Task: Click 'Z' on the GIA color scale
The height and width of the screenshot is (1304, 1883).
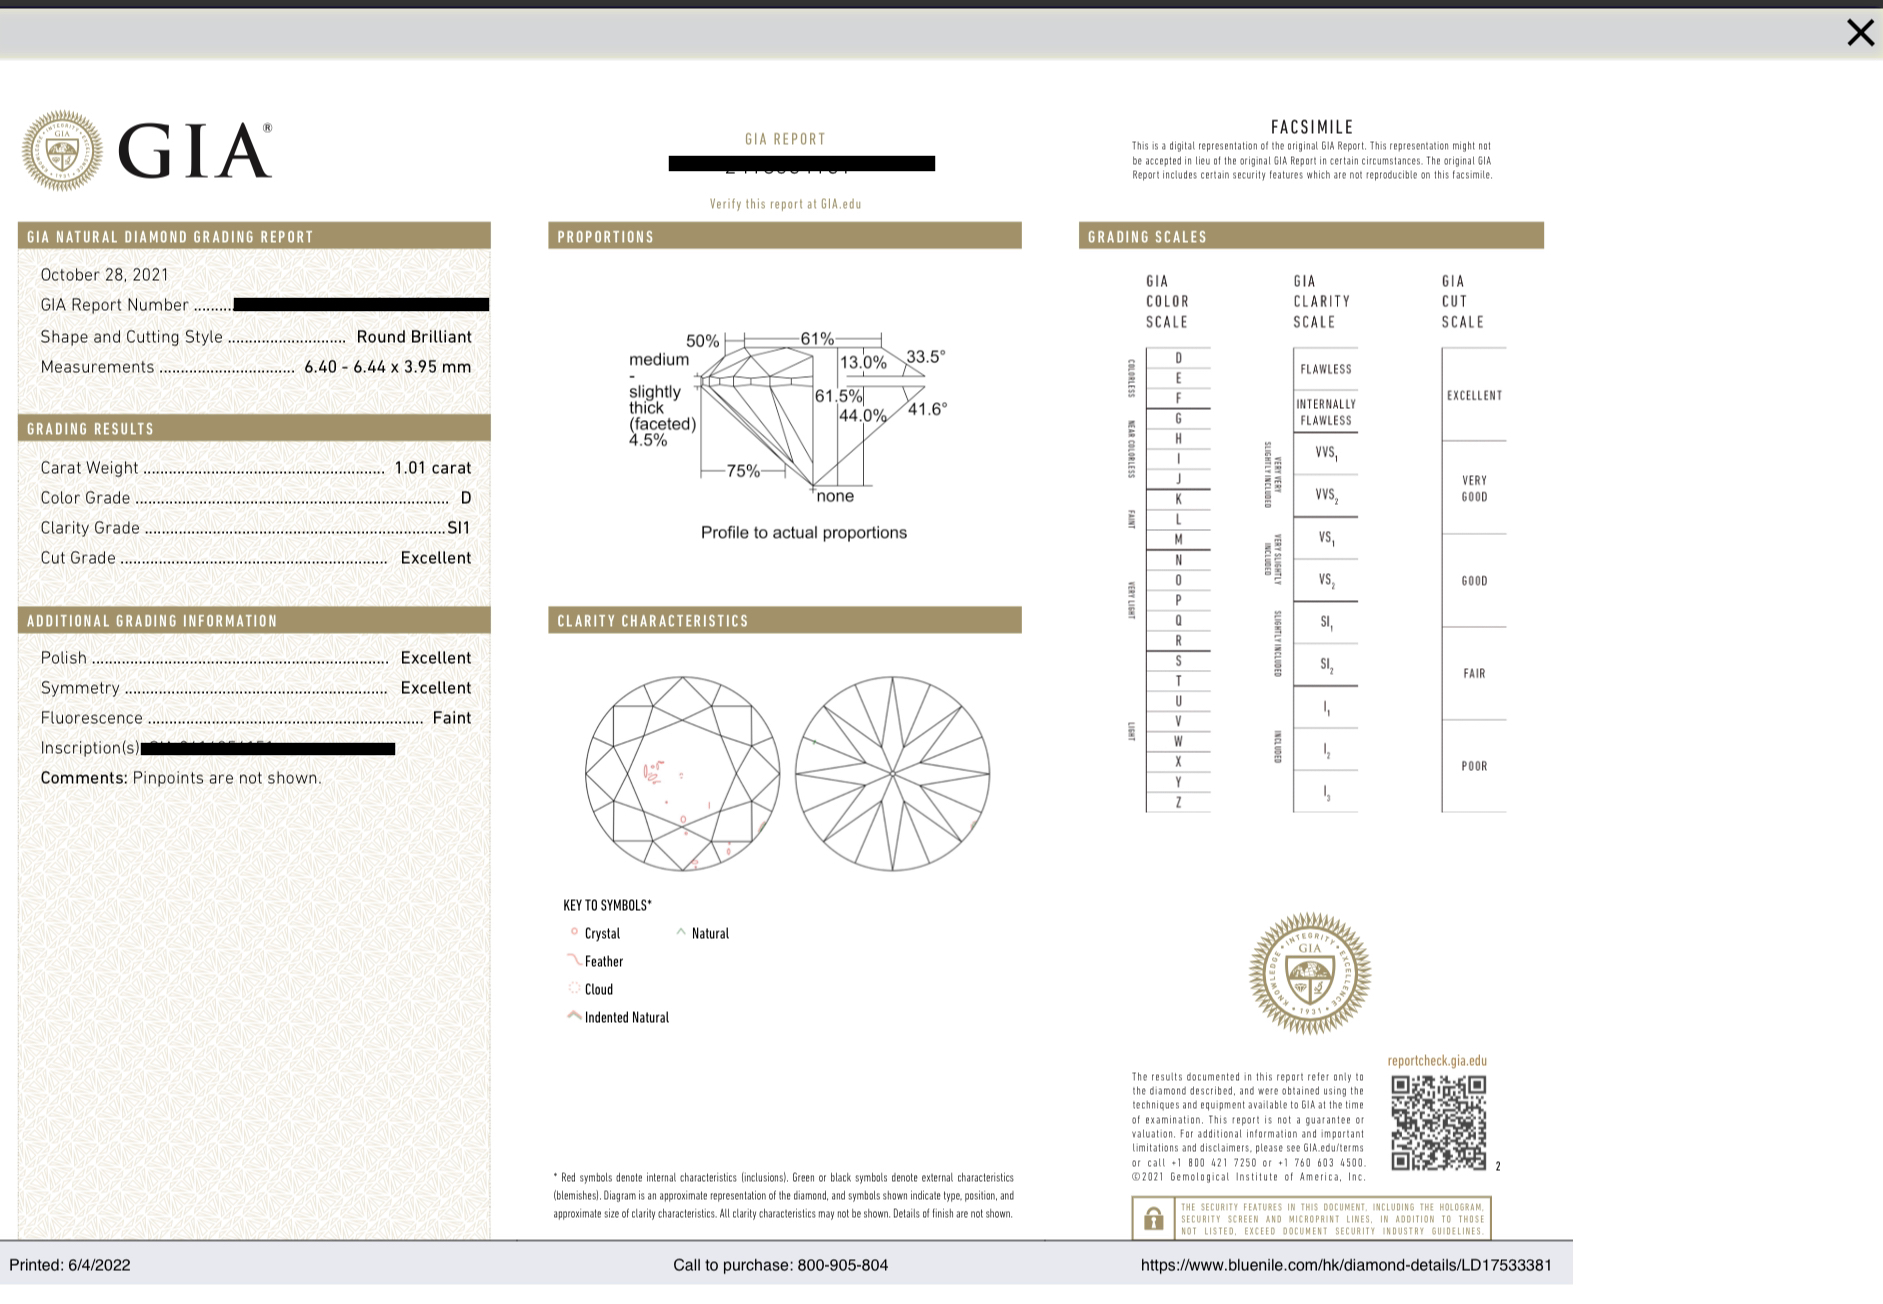Action: (x=1178, y=802)
